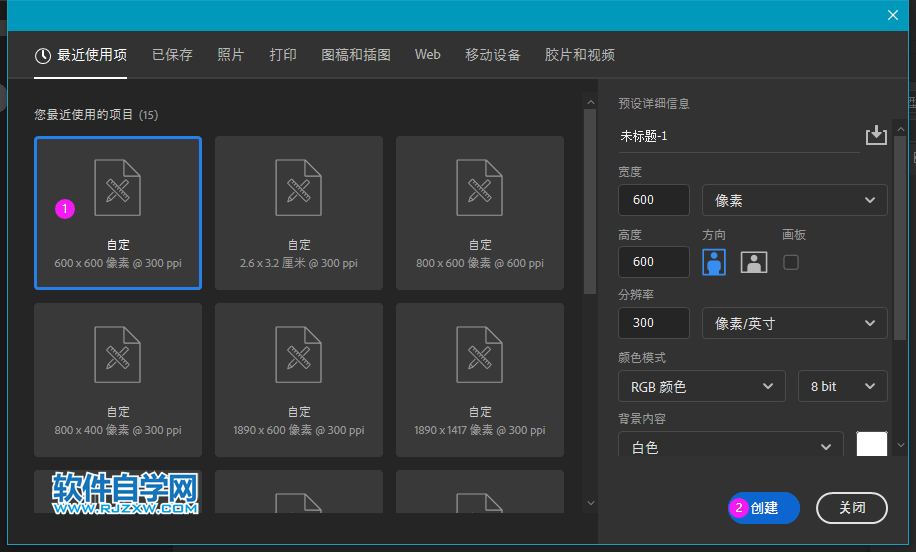Select landscape orientation icon

754,262
